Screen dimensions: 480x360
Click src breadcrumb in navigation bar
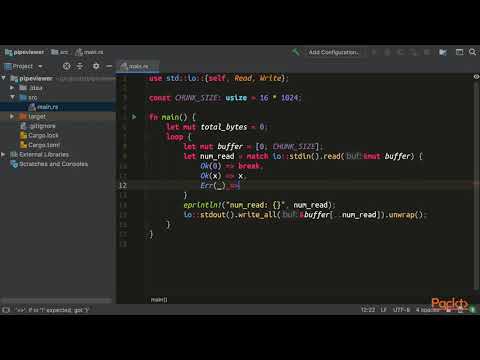point(60,52)
